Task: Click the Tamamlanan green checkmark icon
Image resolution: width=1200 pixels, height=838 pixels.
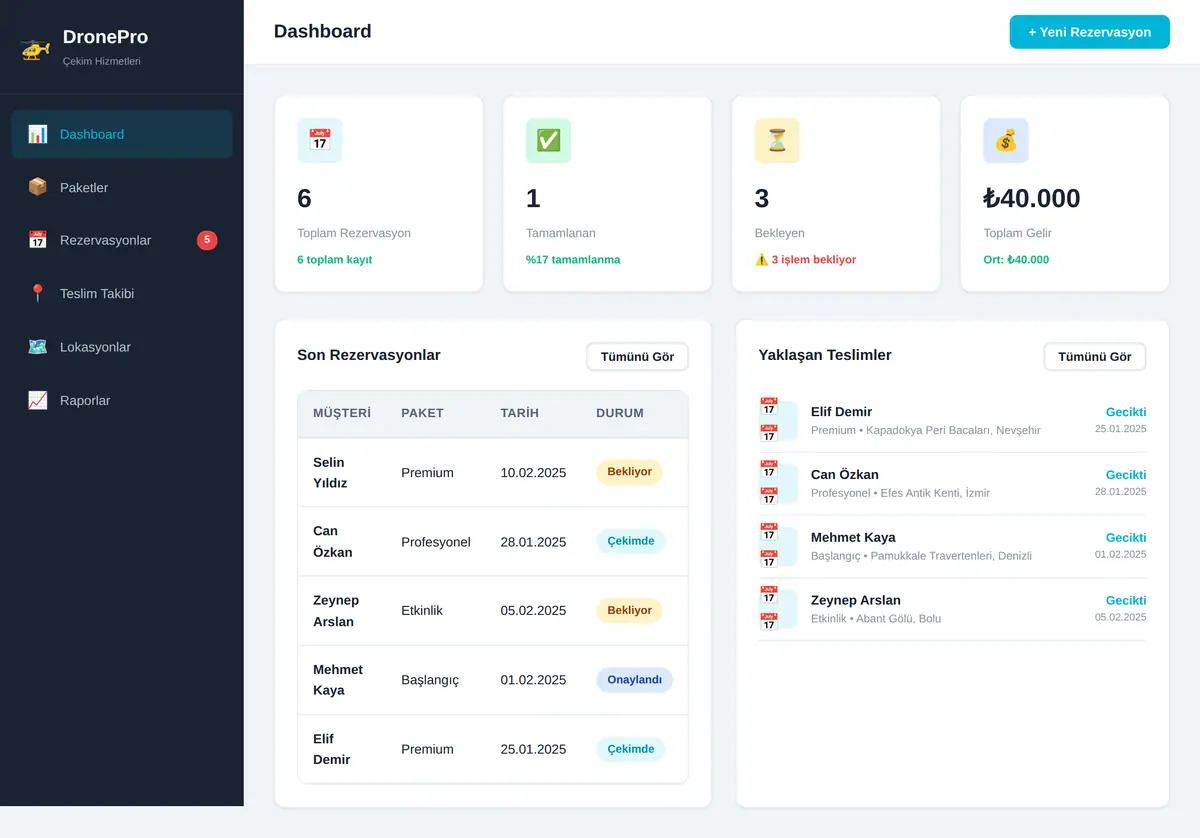Action: click(549, 140)
